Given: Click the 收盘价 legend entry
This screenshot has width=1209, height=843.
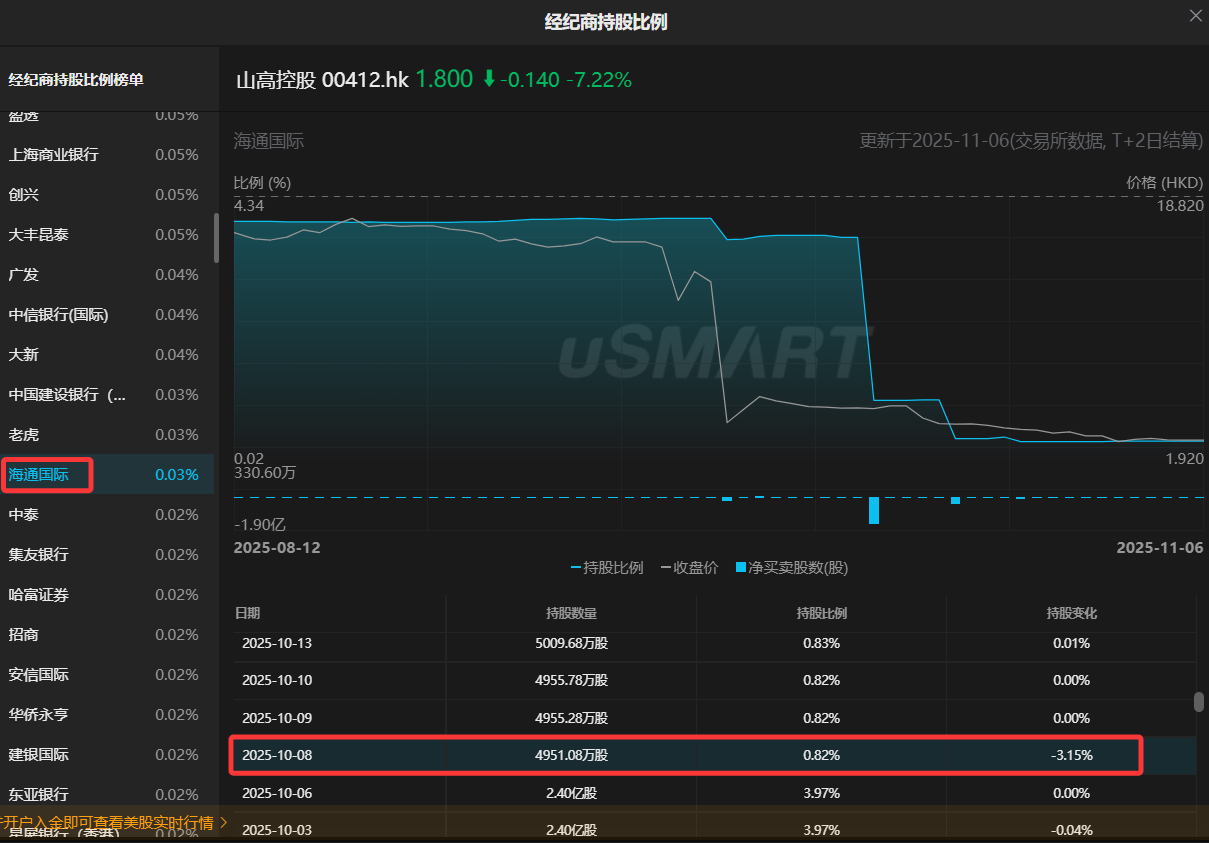Looking at the screenshot, I should point(690,568).
